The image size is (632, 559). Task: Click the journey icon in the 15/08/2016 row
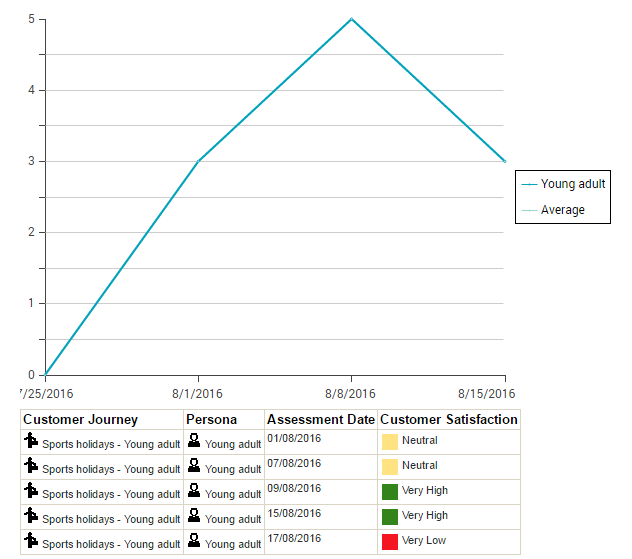(31, 516)
